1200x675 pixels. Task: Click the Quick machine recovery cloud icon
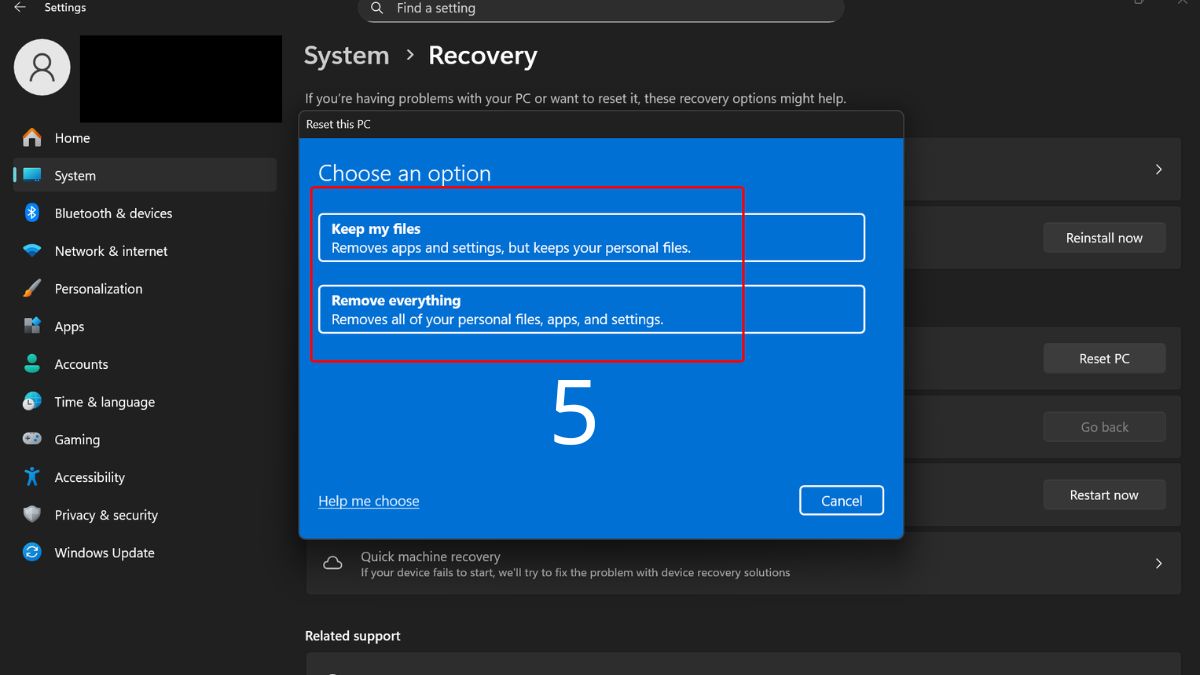coord(333,564)
